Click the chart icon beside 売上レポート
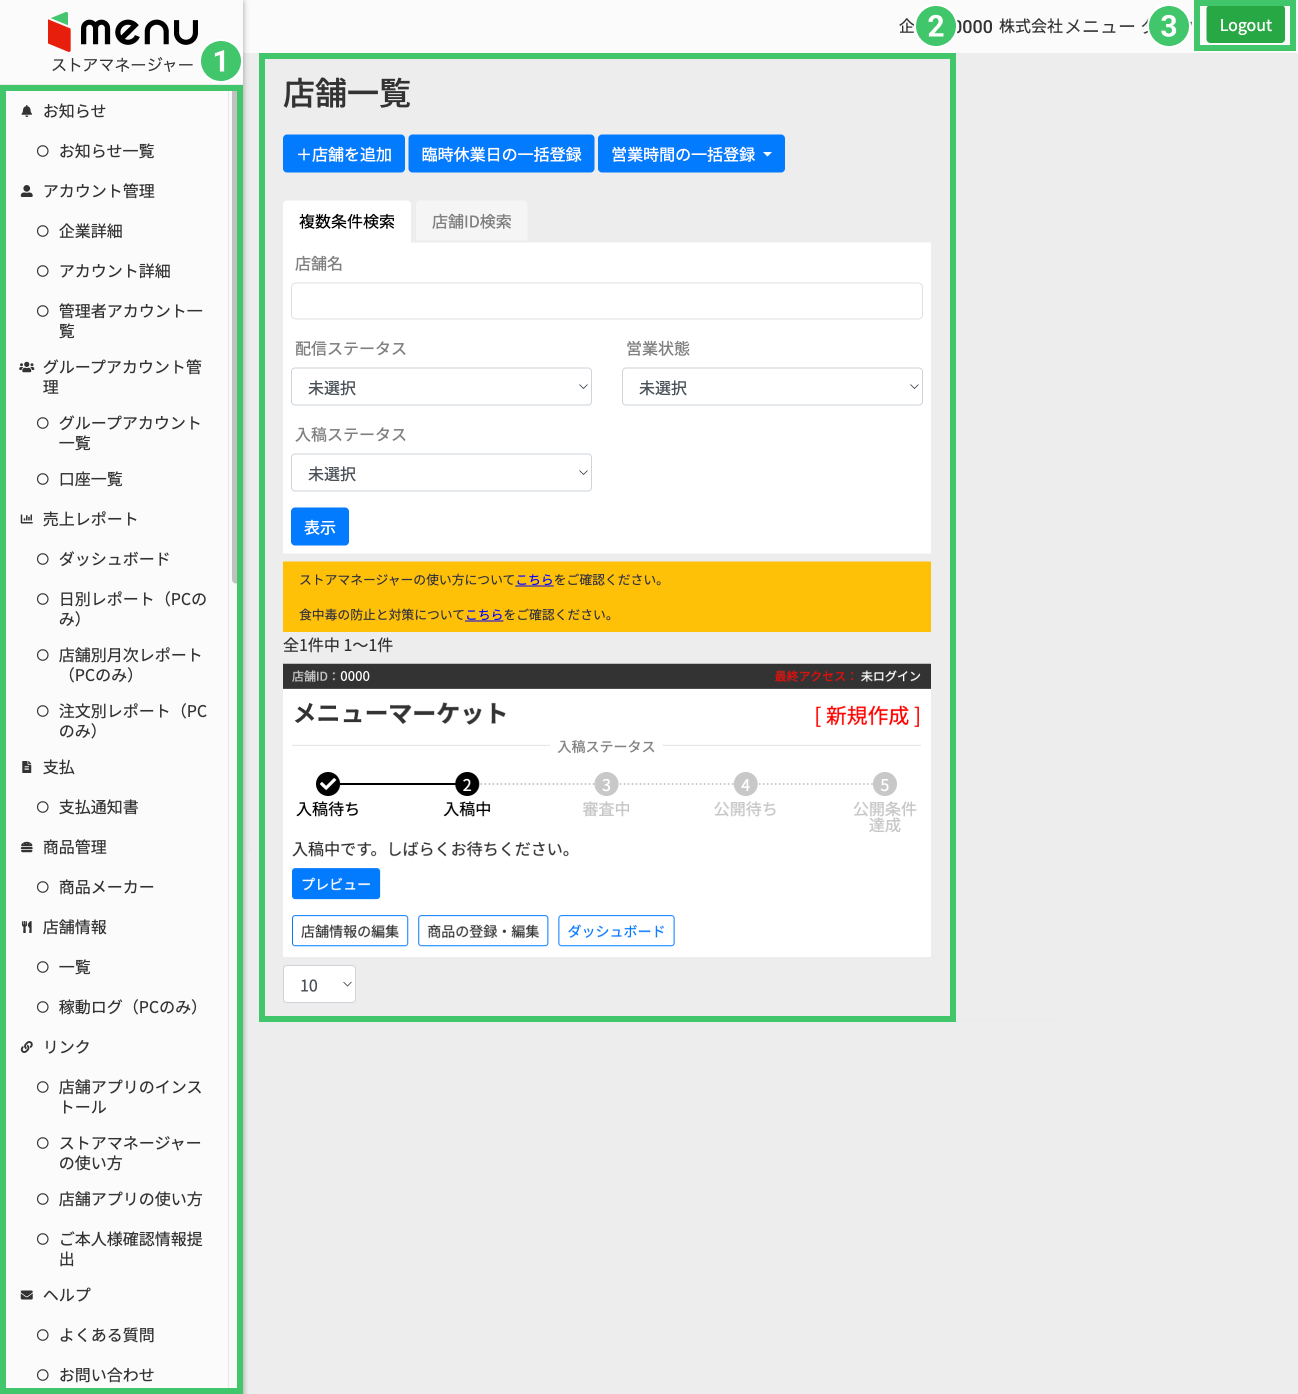This screenshot has height=1394, width=1298. click(x=27, y=519)
